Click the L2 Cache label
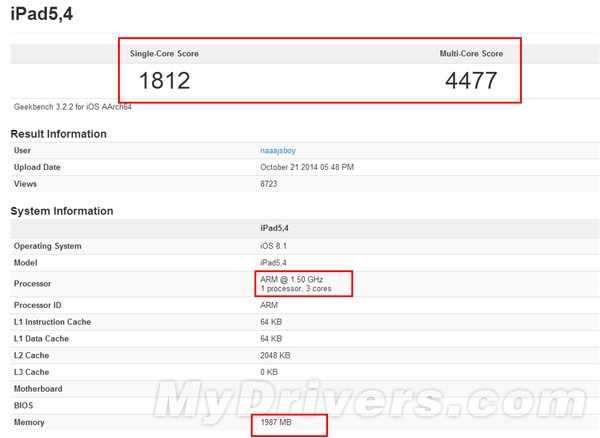The height and width of the screenshot is (438, 600). pos(31,355)
